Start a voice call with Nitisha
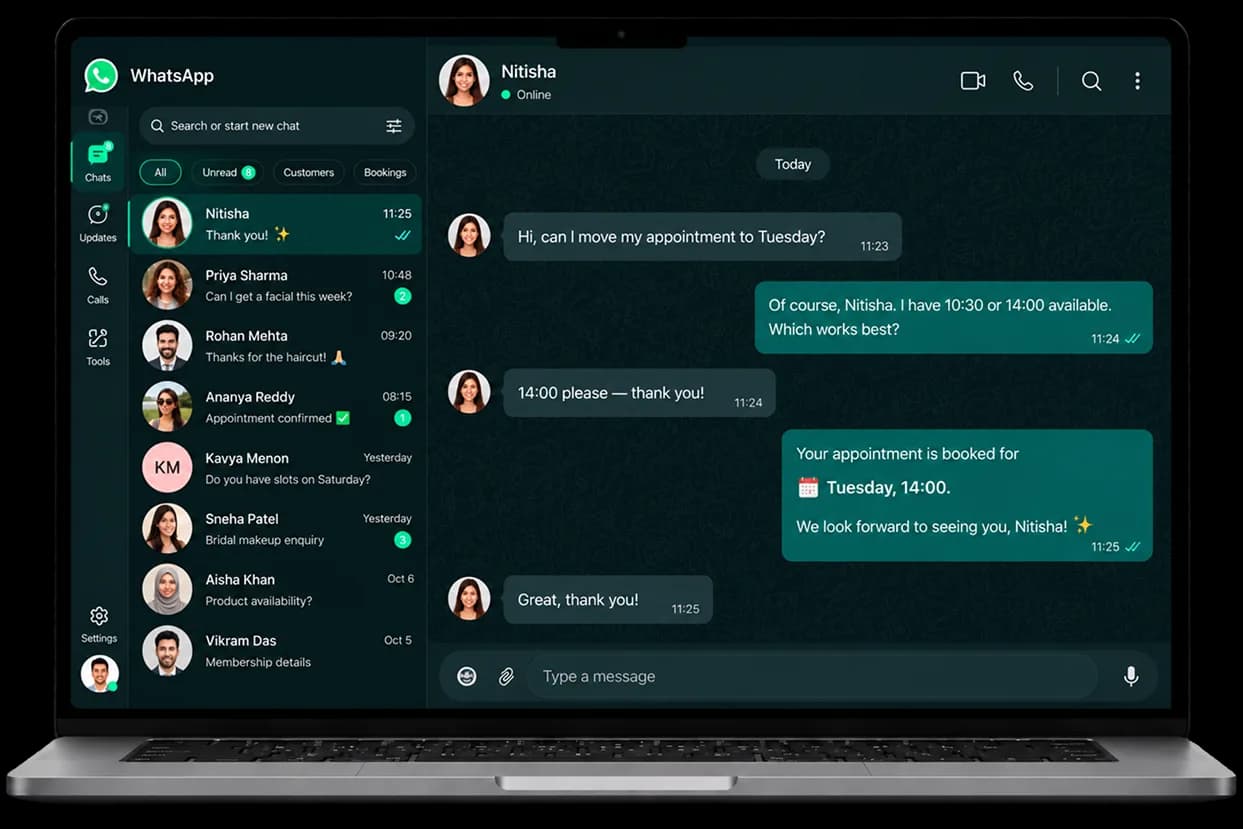 tap(1023, 81)
